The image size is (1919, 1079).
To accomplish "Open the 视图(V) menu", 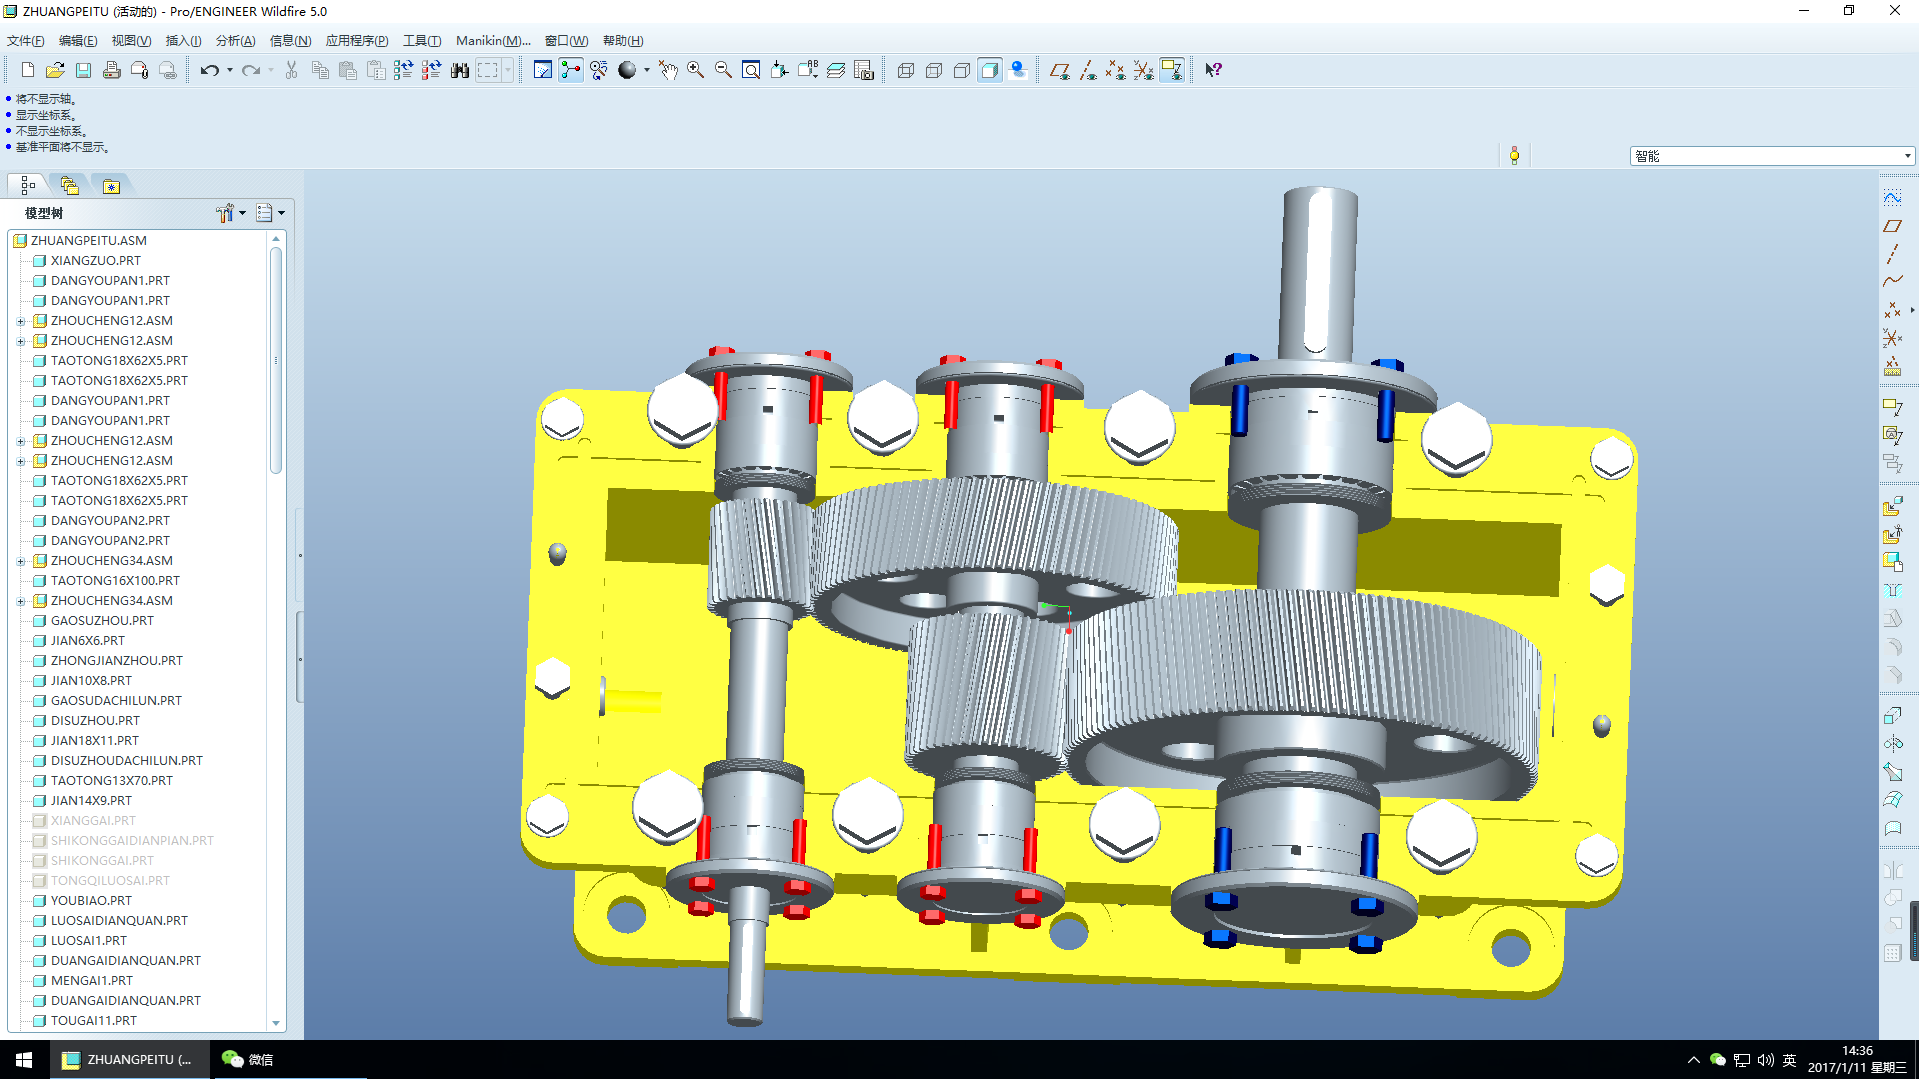I will pos(131,41).
